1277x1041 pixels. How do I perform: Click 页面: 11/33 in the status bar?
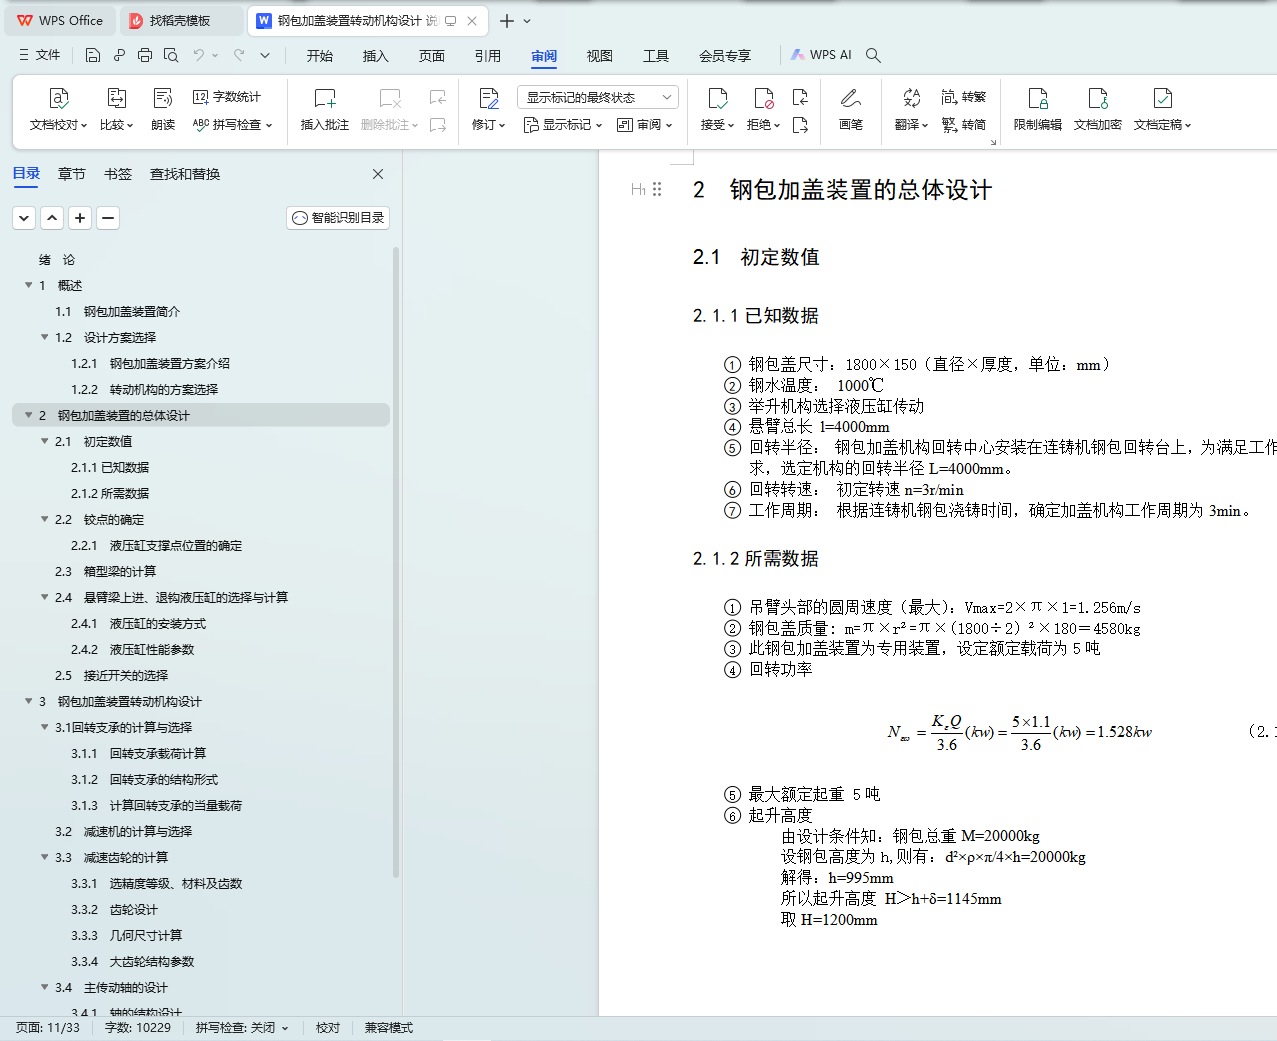[48, 1028]
